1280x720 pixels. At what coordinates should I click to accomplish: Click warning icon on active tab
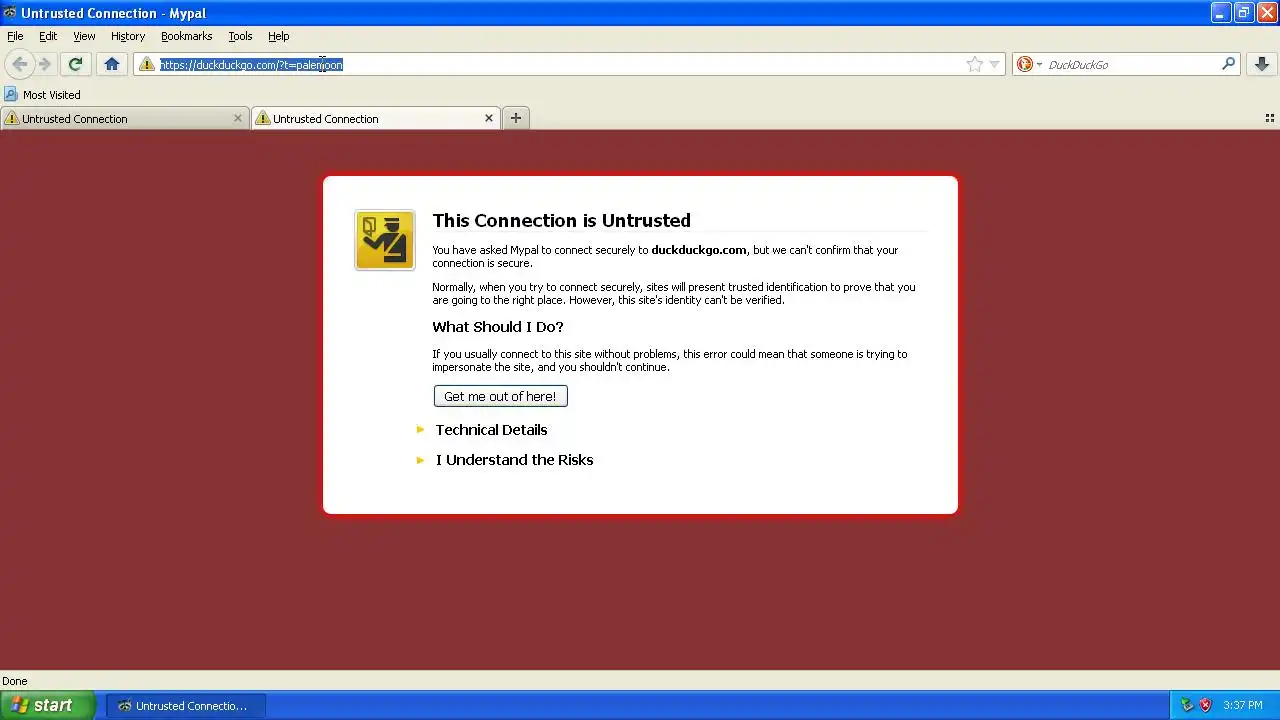tap(263, 118)
